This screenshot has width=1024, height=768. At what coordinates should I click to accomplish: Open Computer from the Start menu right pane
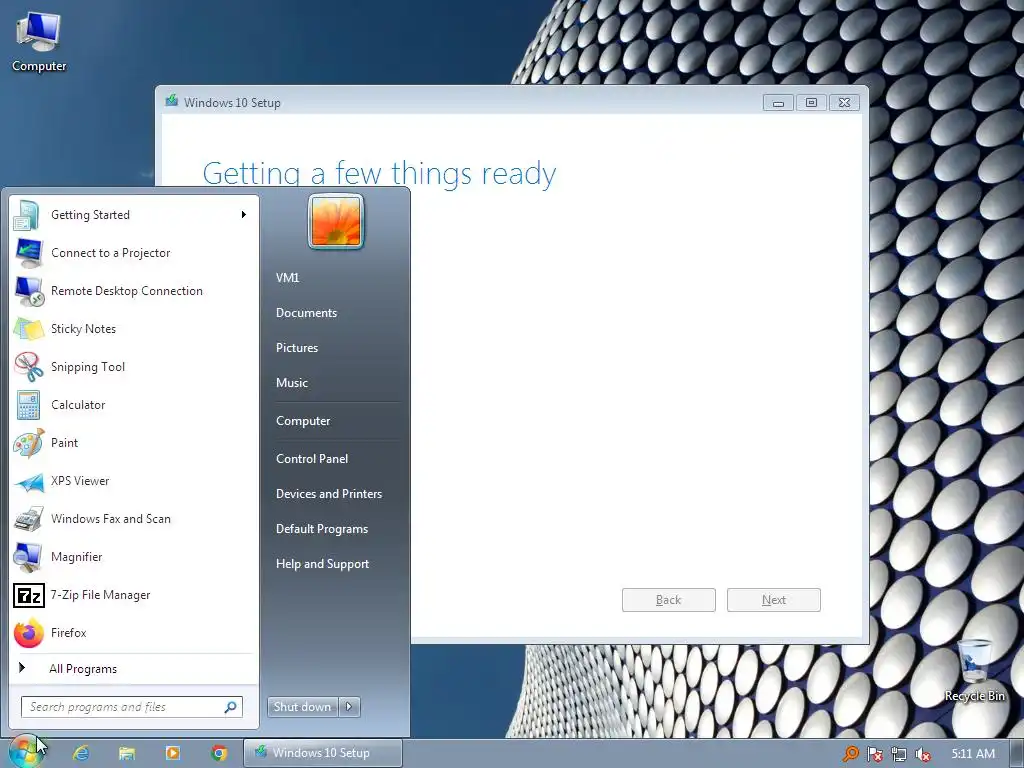pos(303,421)
